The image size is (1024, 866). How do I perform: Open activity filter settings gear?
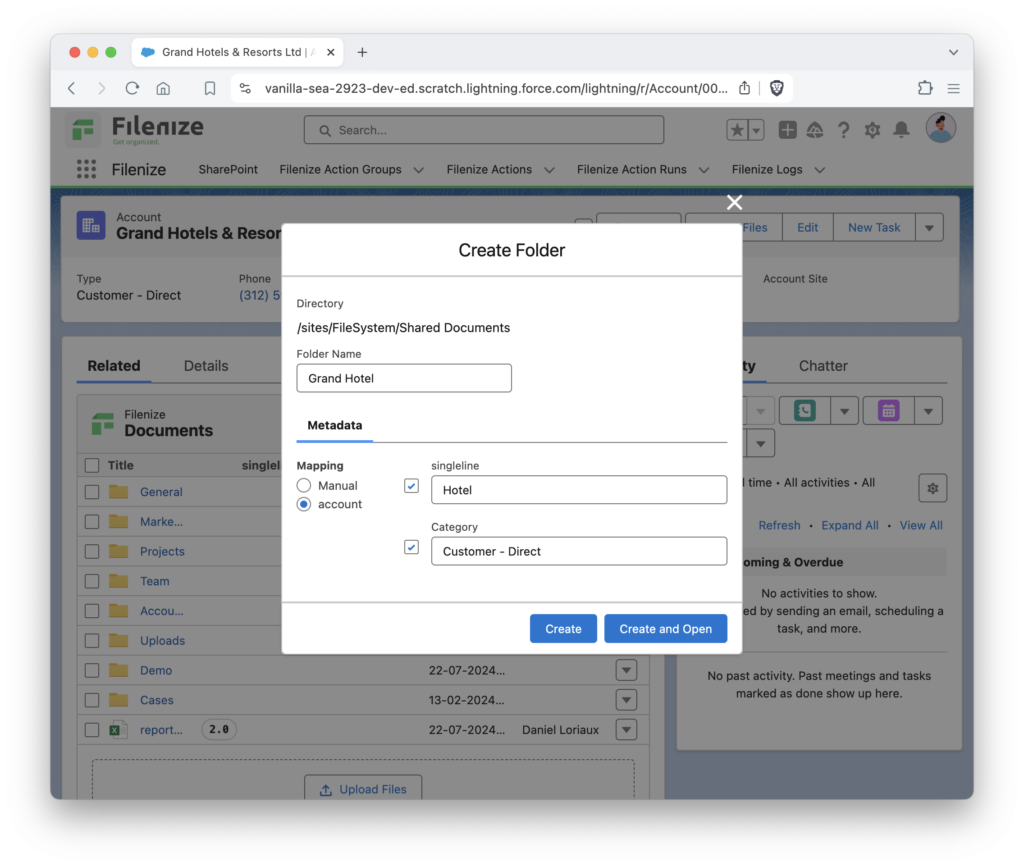tap(933, 488)
